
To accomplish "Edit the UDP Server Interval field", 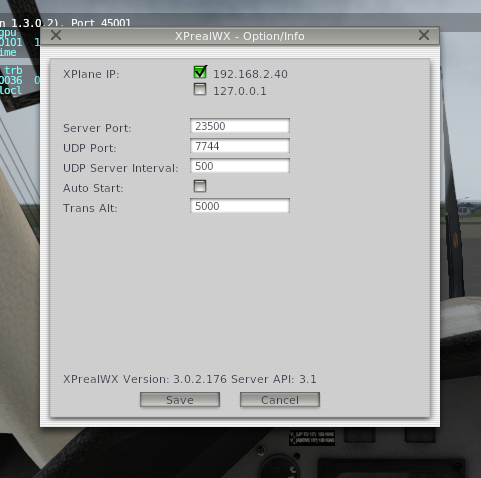I will click(240, 166).
